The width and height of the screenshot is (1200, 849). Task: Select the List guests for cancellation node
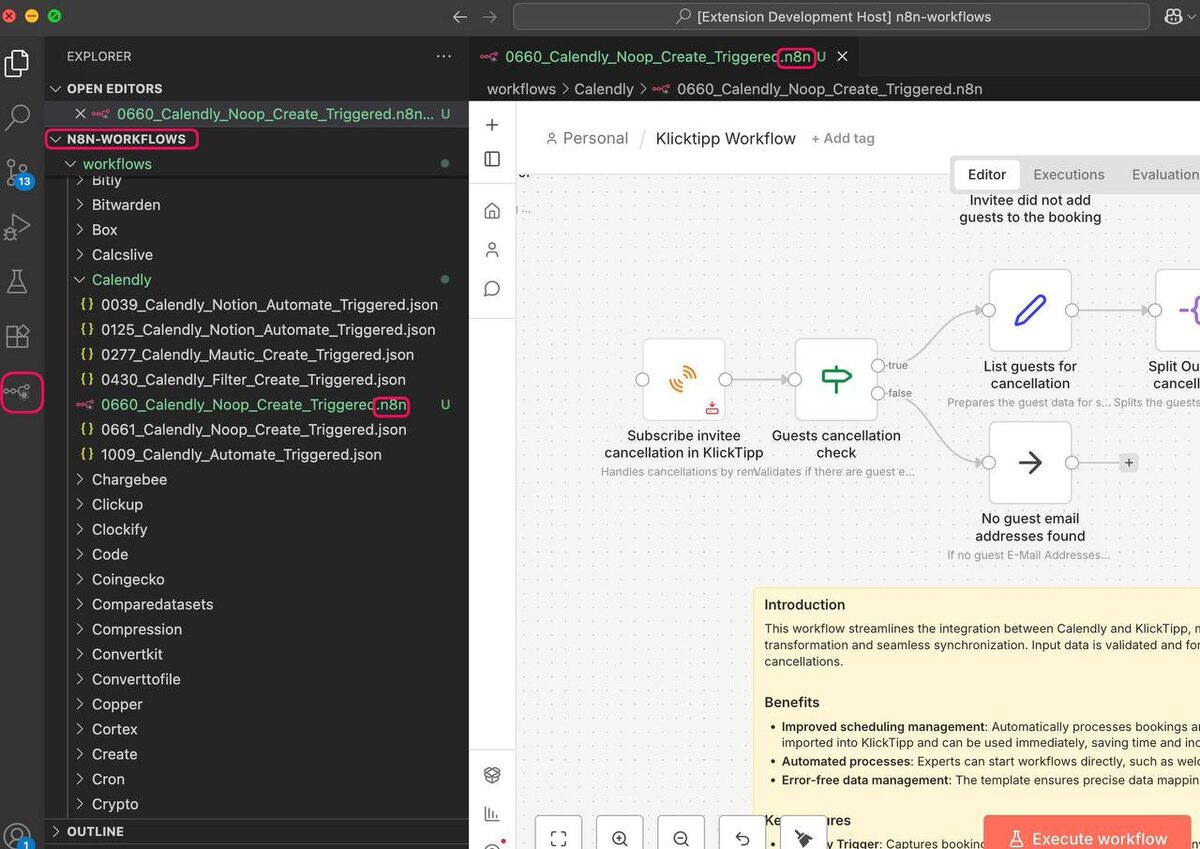tap(1030, 310)
